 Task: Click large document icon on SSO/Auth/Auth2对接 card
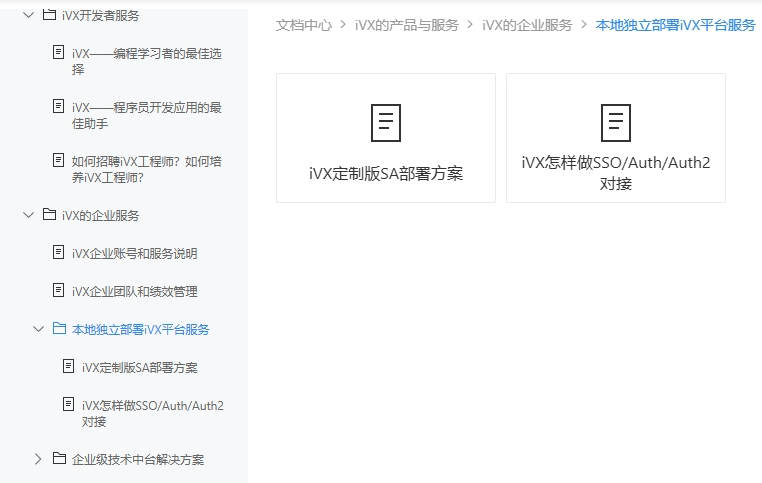tap(616, 122)
